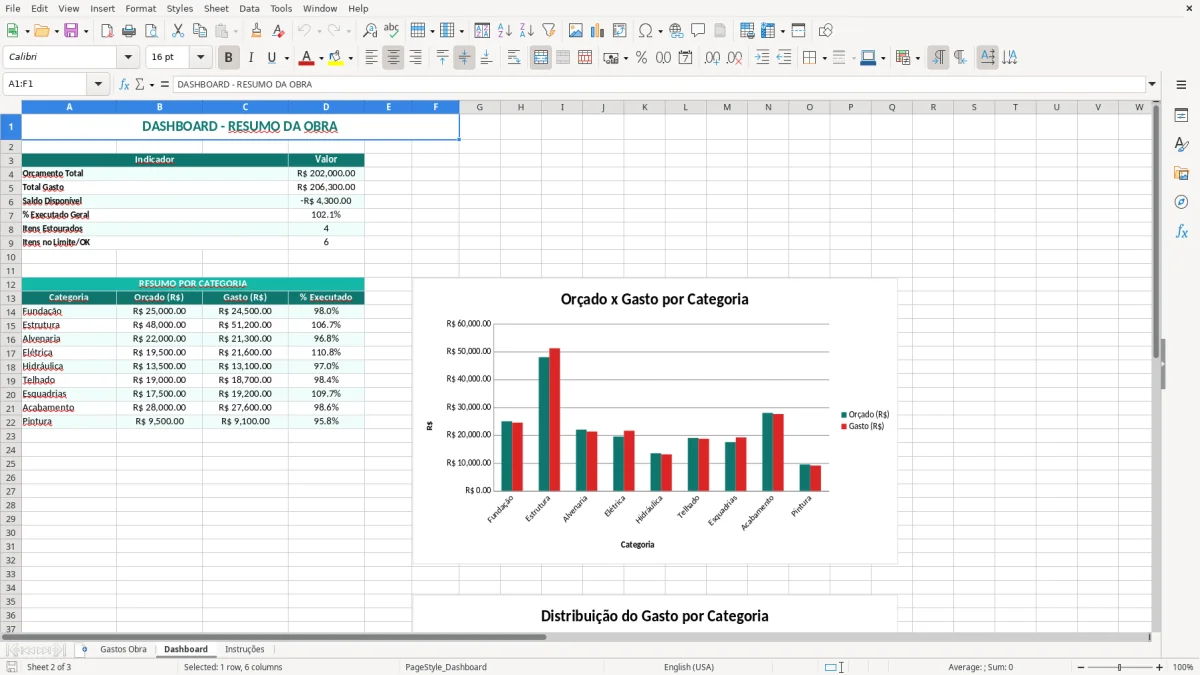Image resolution: width=1200 pixels, height=675 pixels.
Task: Open the Function Wizard
Action: pos(125,85)
